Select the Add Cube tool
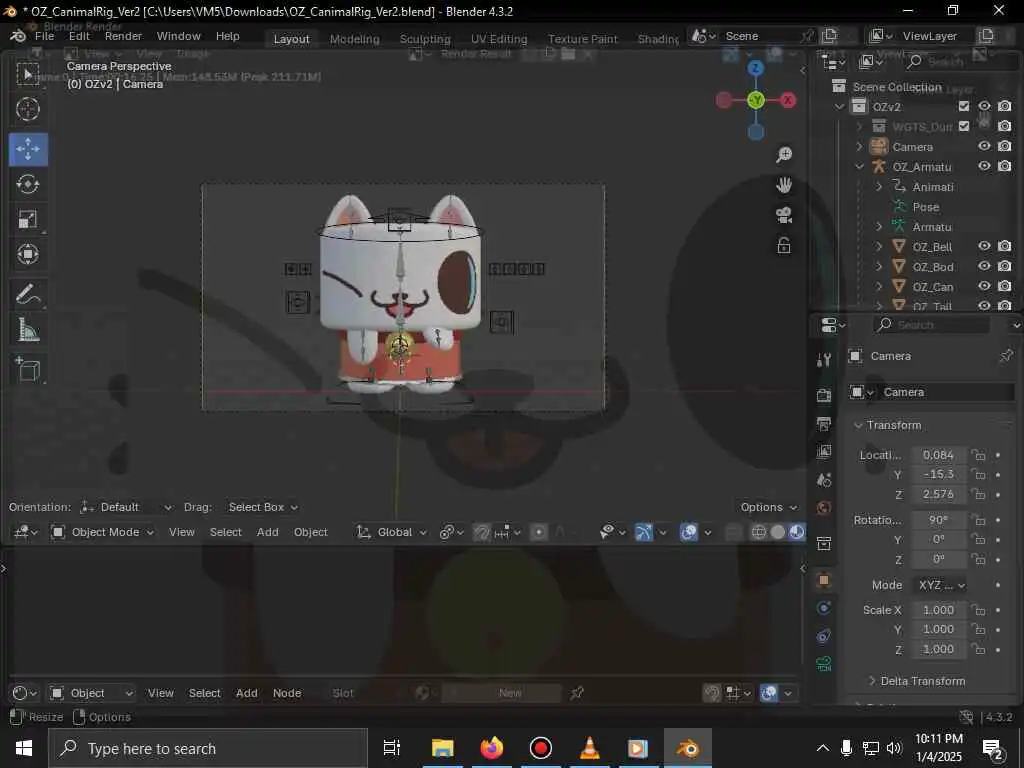1024x768 pixels. click(x=27, y=370)
